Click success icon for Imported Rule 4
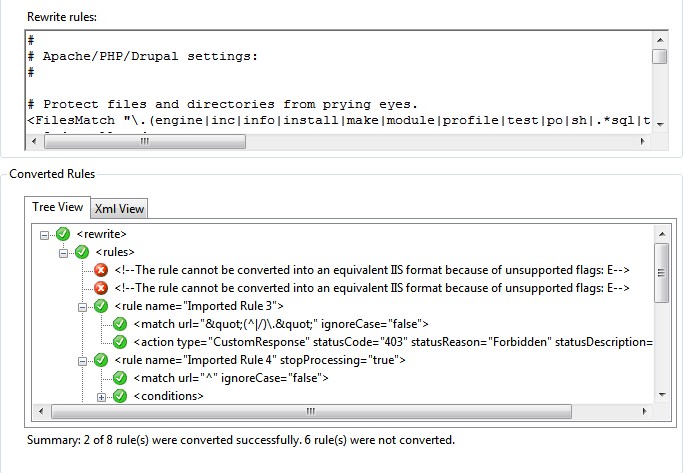683x473 pixels. point(101,360)
